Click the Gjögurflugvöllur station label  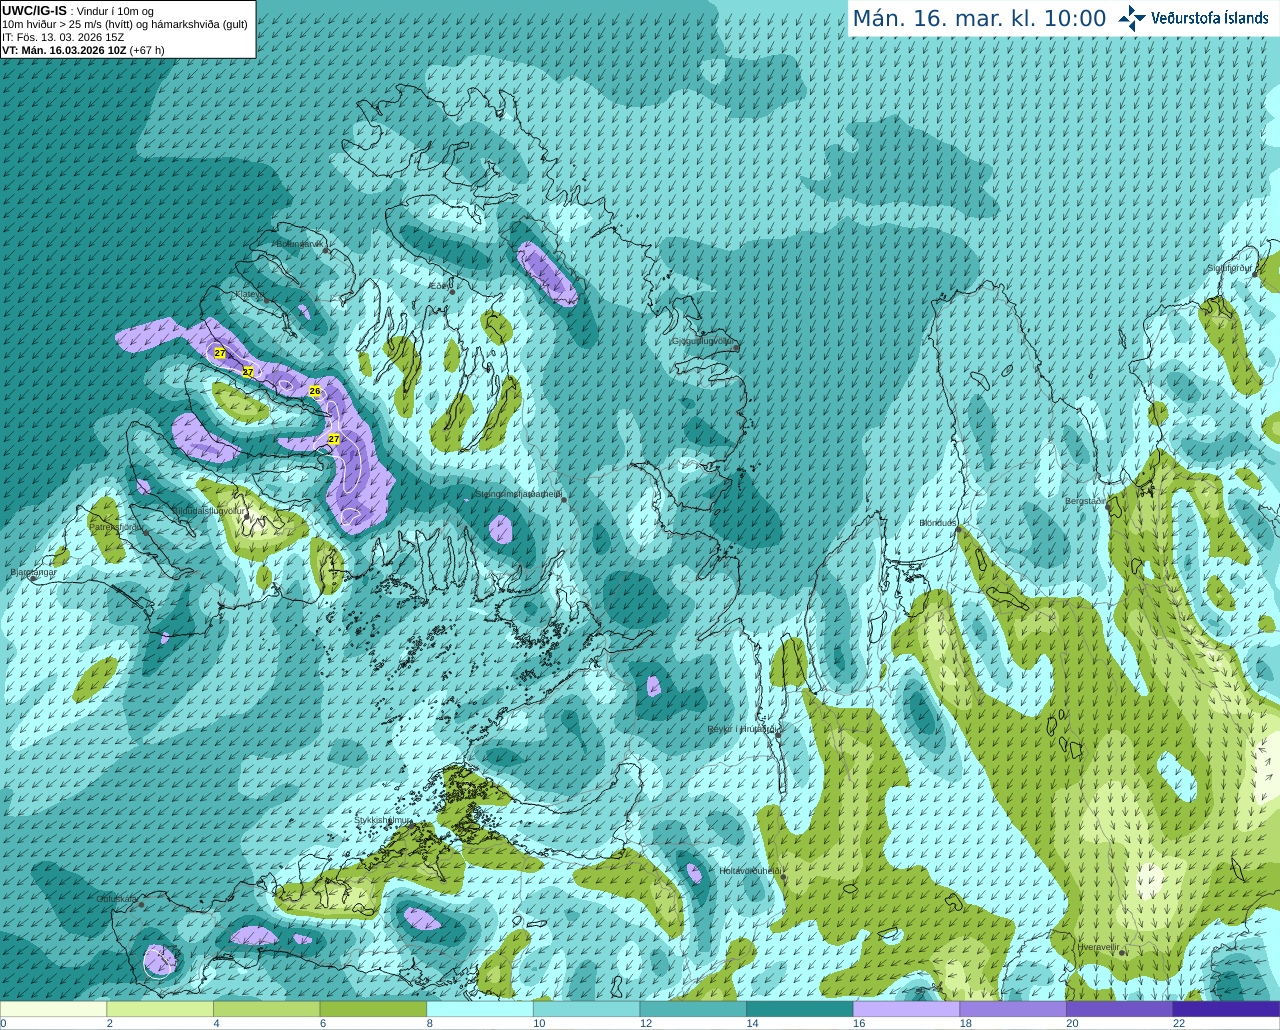point(702,341)
